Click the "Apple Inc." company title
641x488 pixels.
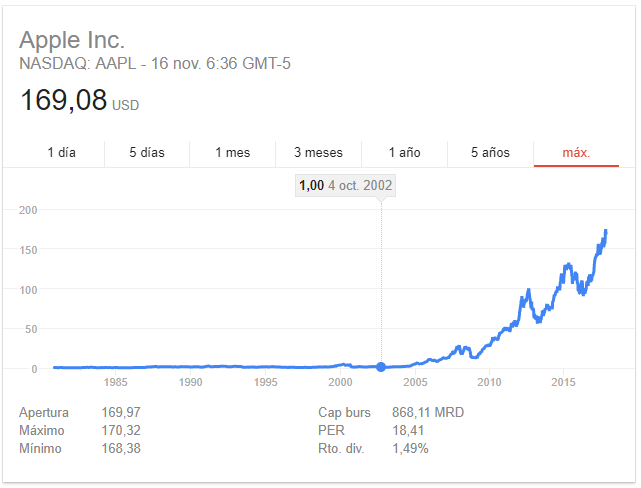[x=73, y=41]
